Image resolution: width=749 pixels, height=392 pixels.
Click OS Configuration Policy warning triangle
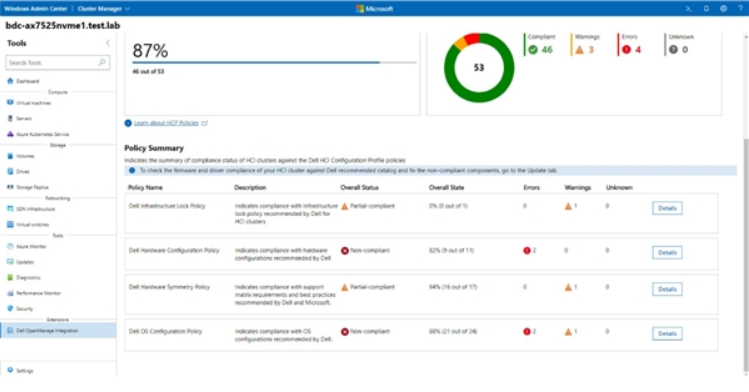click(568, 331)
